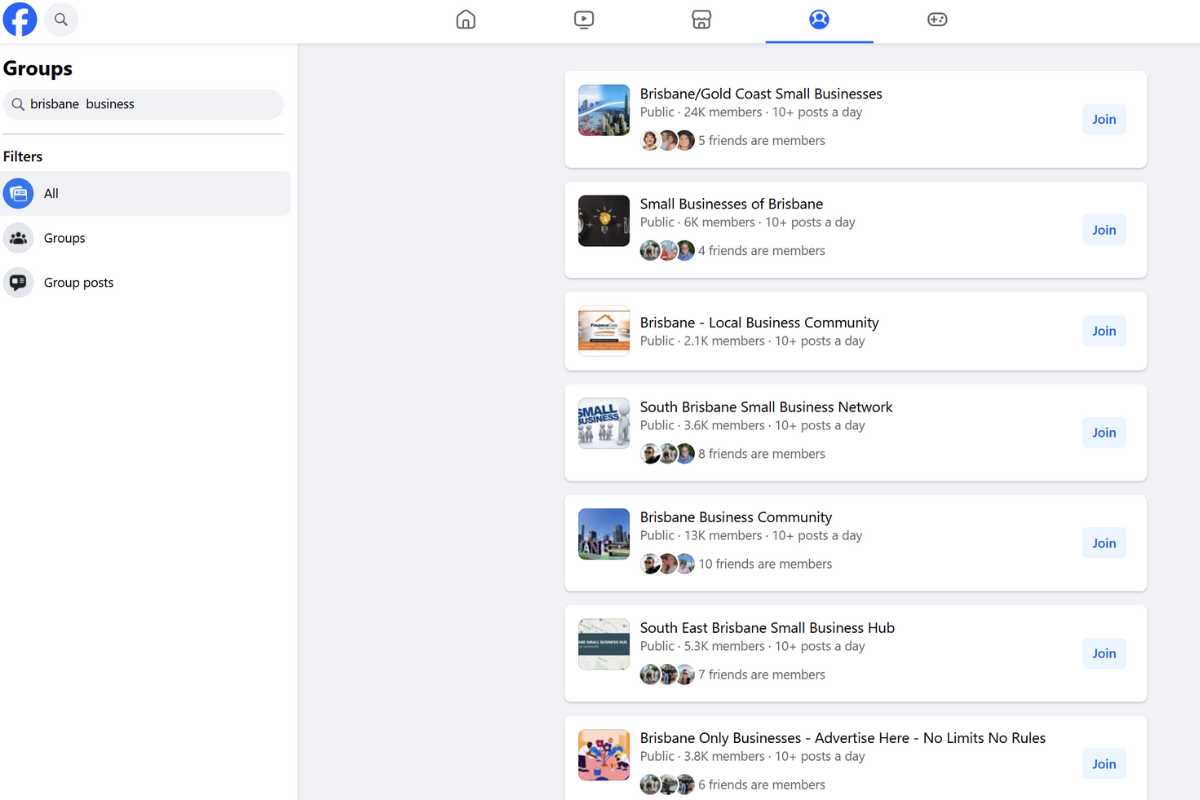Click the magnifier icon inside groups search box

[18, 104]
